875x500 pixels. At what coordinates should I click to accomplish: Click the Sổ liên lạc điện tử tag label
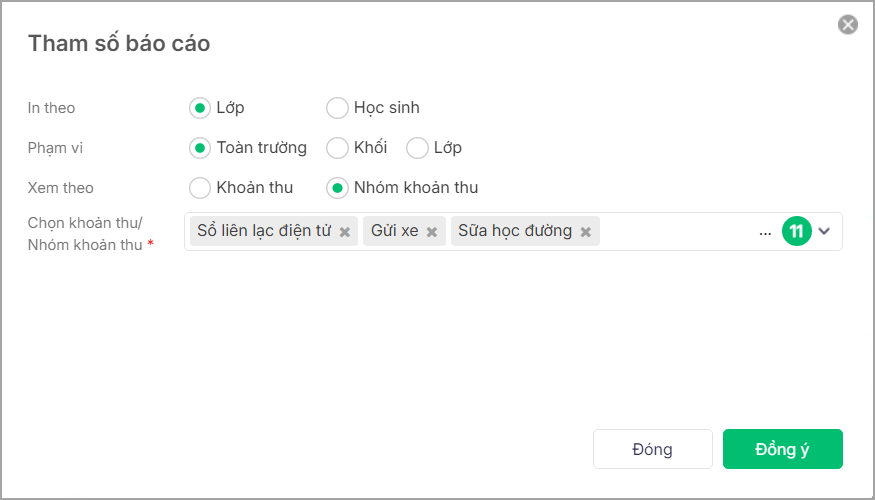pyautogui.click(x=263, y=231)
